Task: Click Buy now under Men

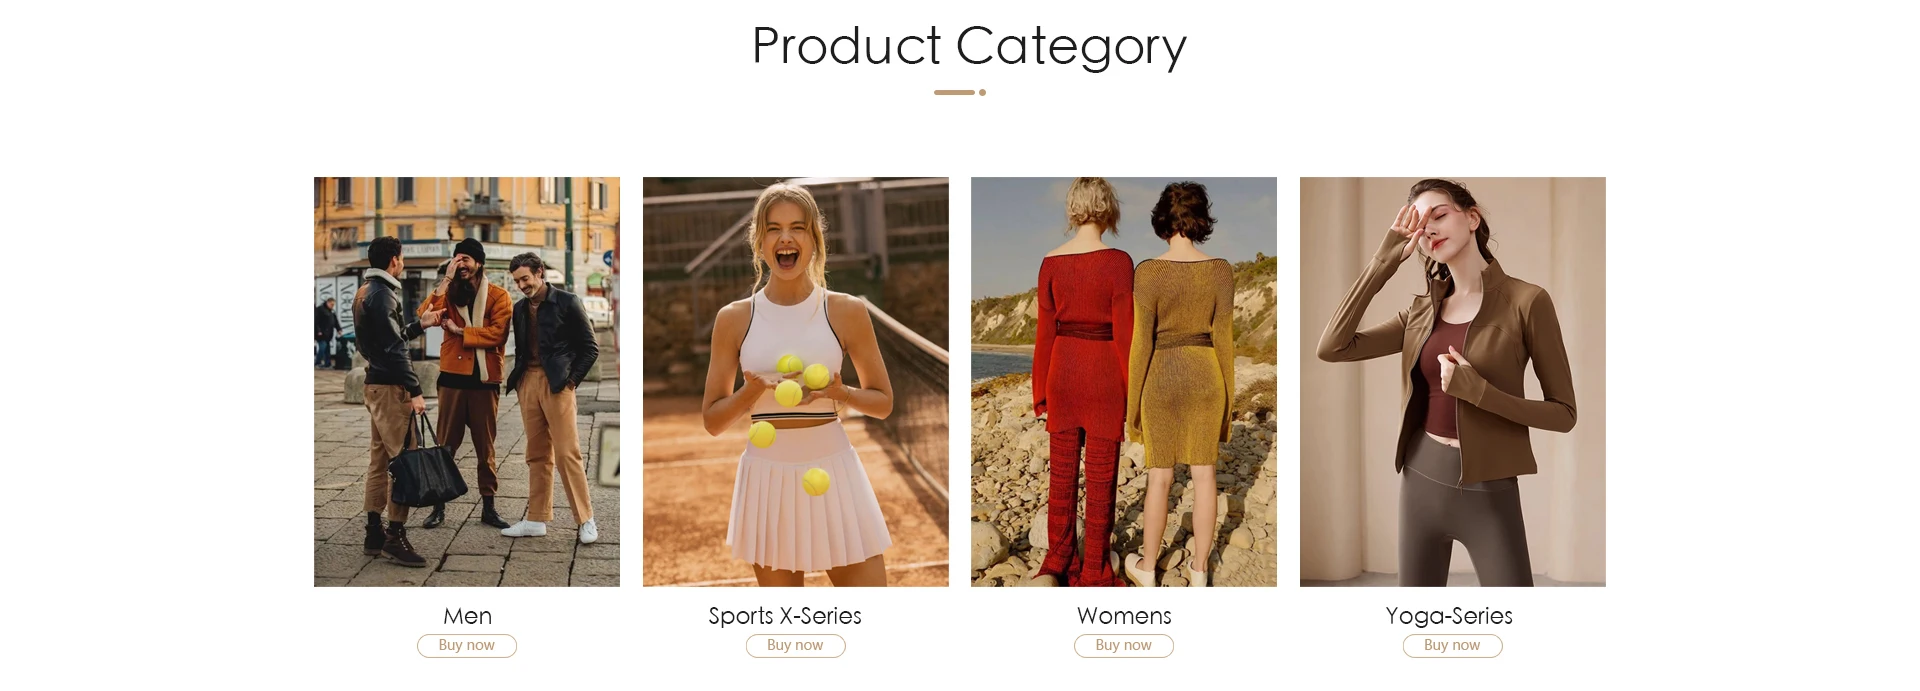Action: point(467,646)
